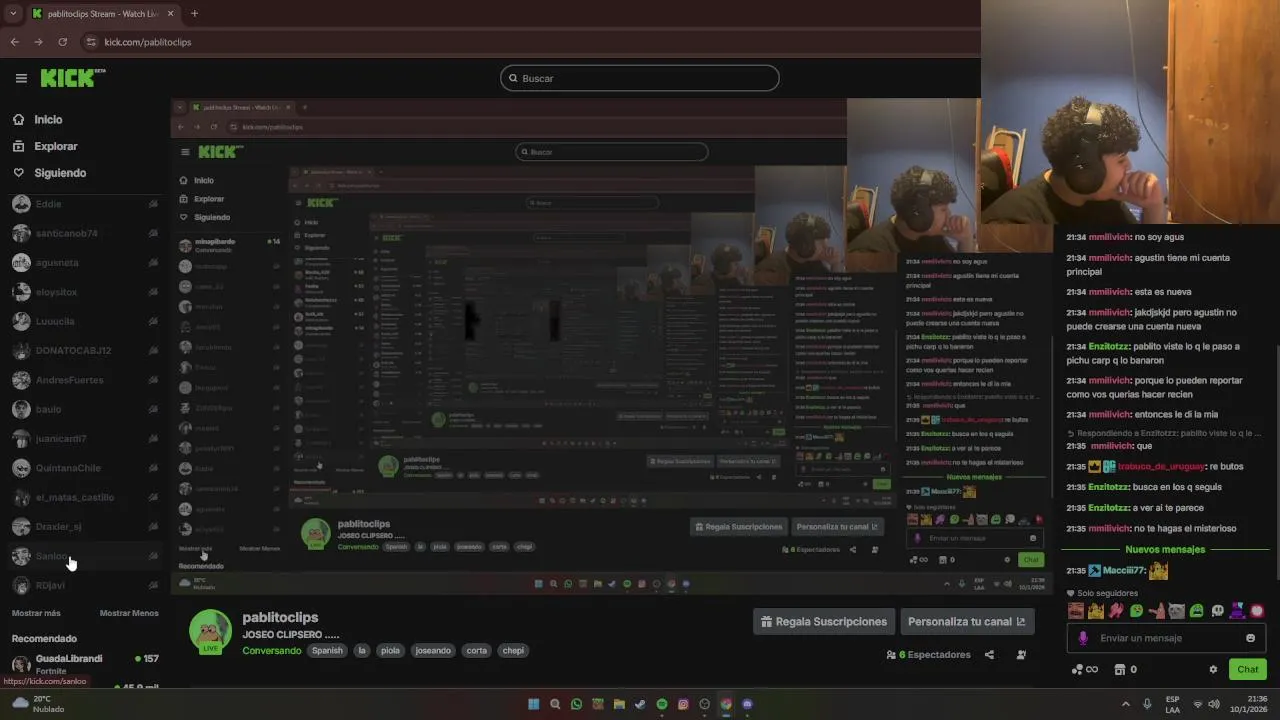Collapse the list with Mostrar Menos

[x=129, y=613]
